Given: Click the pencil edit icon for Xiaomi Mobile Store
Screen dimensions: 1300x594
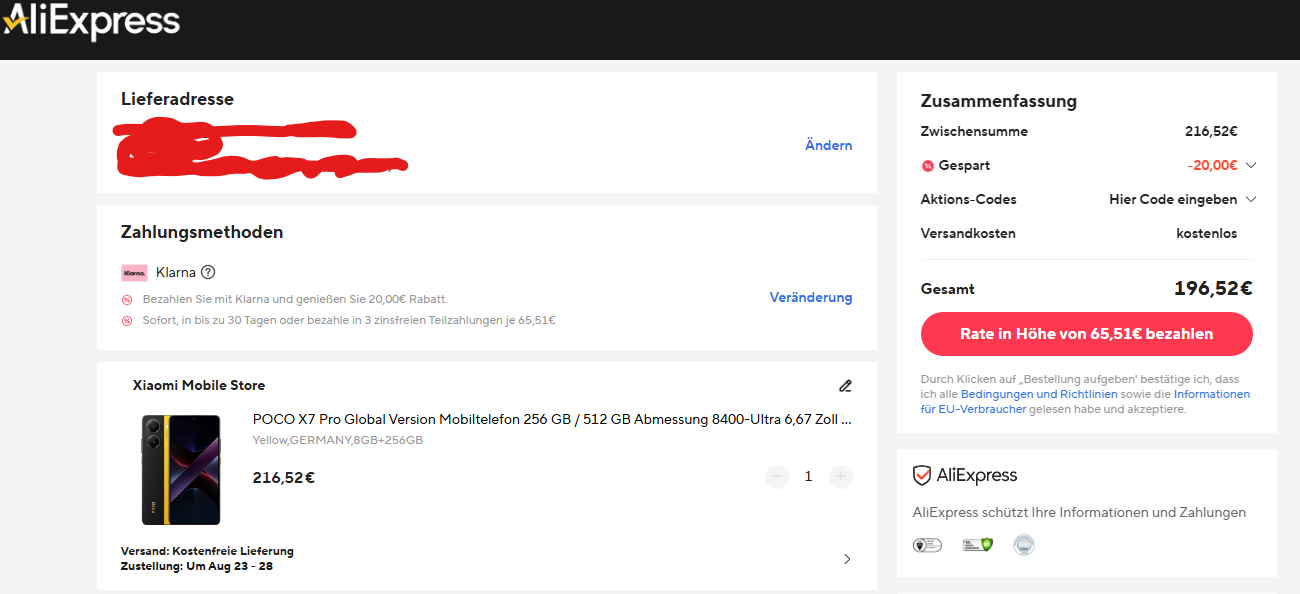Looking at the screenshot, I should [845, 386].
